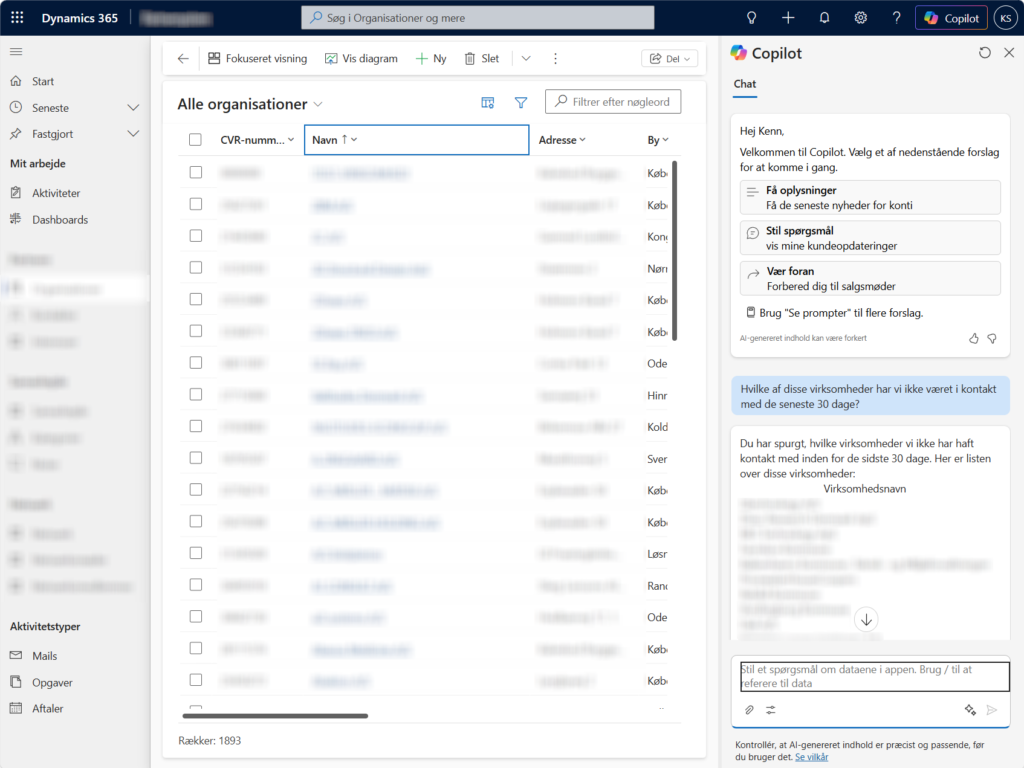Check the checkbox in the Kong city row

195,236
